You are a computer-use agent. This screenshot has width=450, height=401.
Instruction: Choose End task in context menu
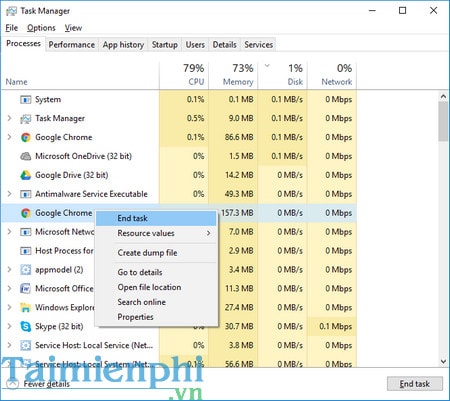click(x=156, y=218)
